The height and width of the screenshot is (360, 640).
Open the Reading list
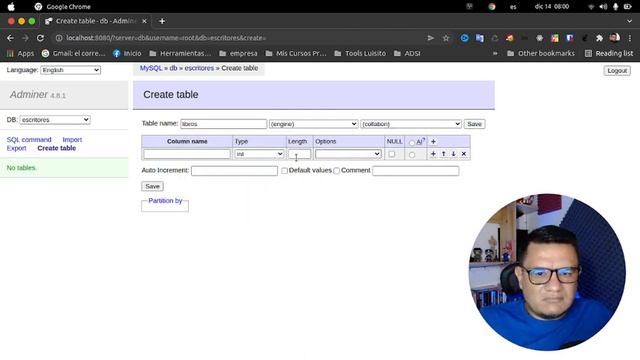609,53
